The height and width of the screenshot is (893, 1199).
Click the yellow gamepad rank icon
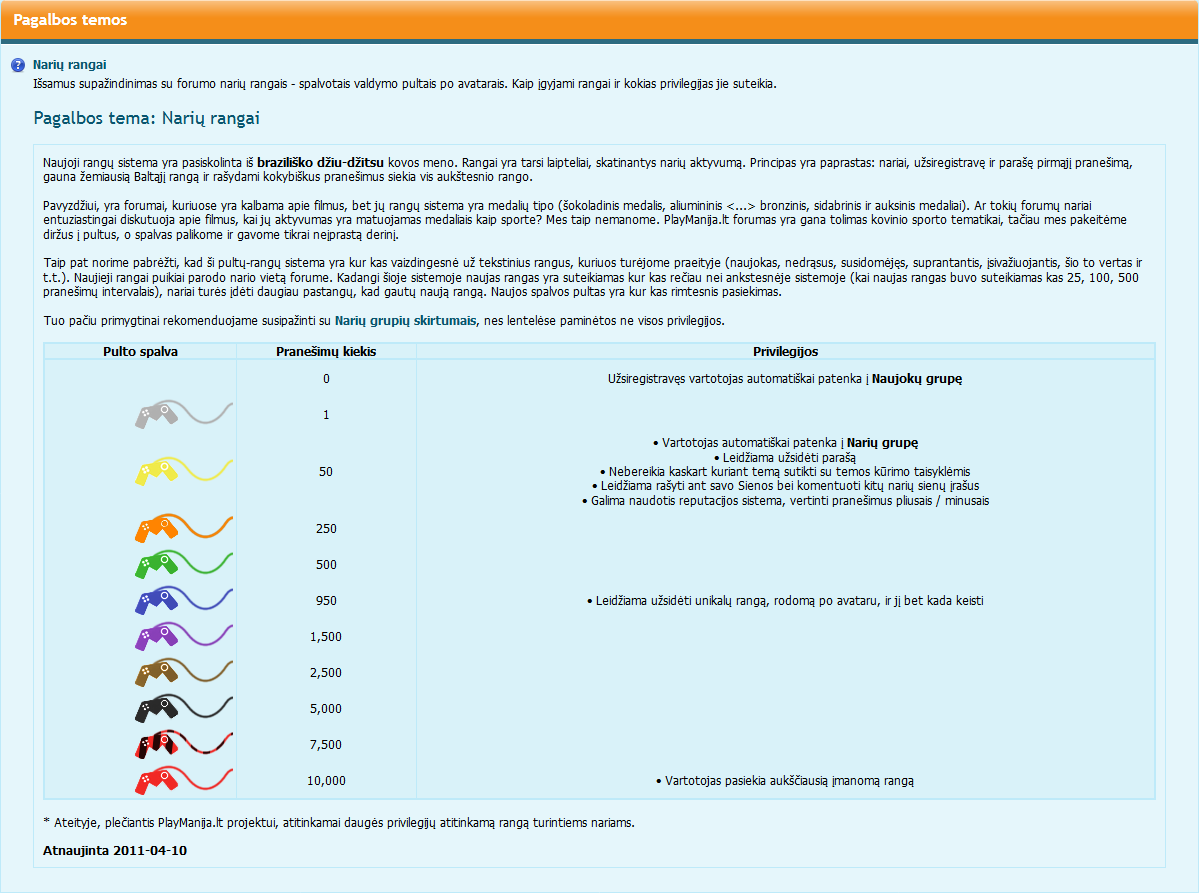[x=184, y=471]
